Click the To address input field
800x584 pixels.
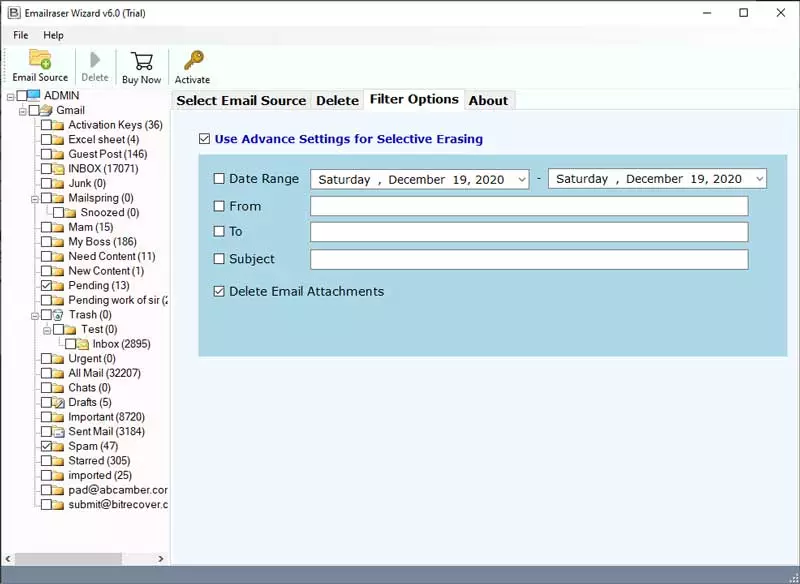529,232
